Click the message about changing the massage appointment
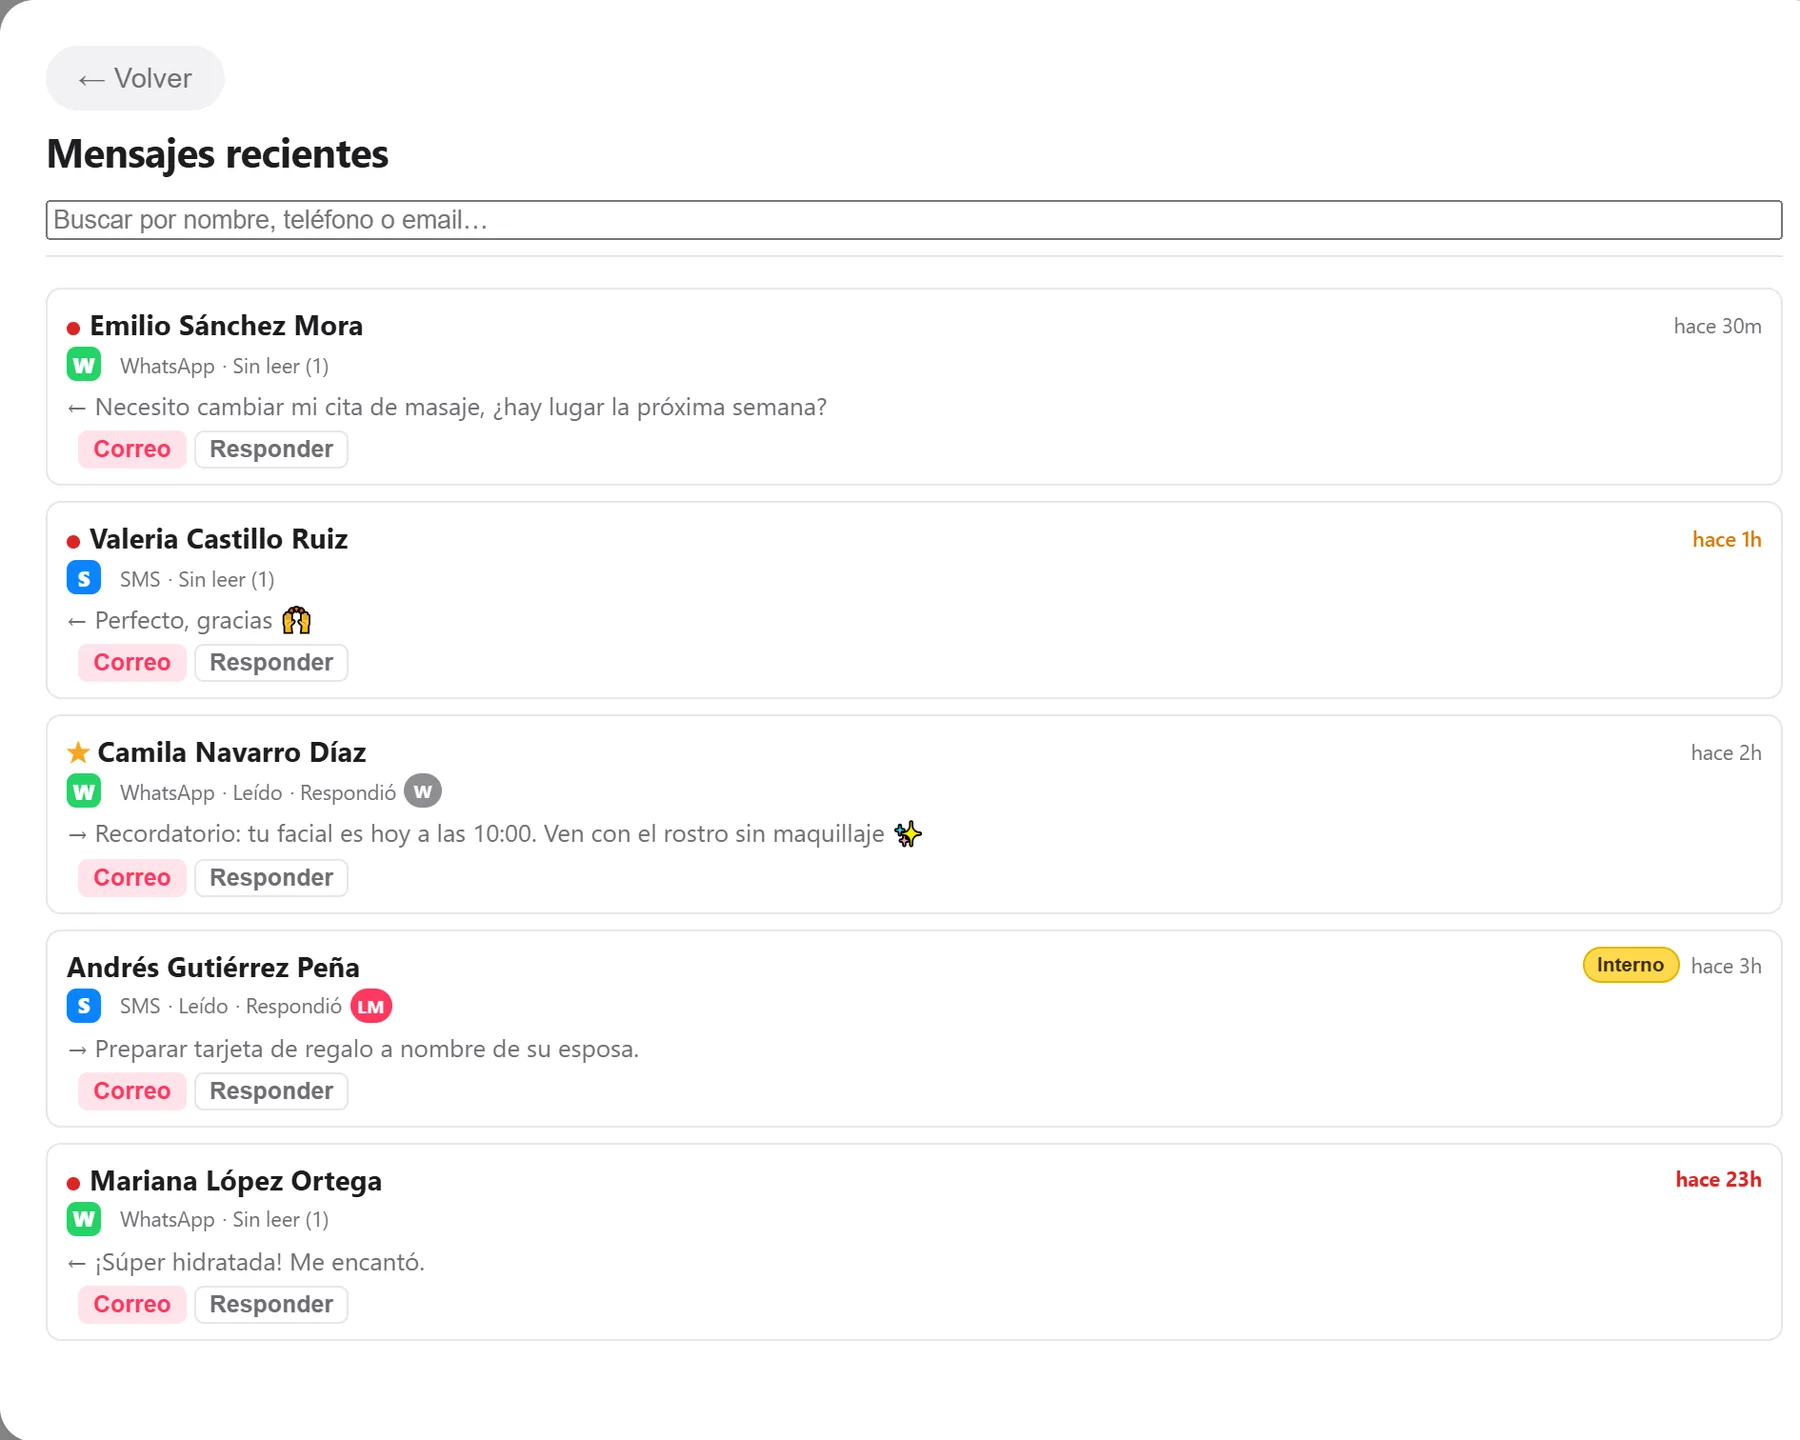Image resolution: width=1800 pixels, height=1440 pixels. (447, 407)
